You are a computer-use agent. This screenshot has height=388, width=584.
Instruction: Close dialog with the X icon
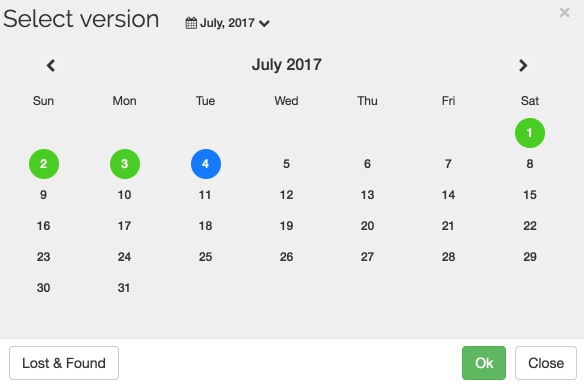tap(564, 13)
